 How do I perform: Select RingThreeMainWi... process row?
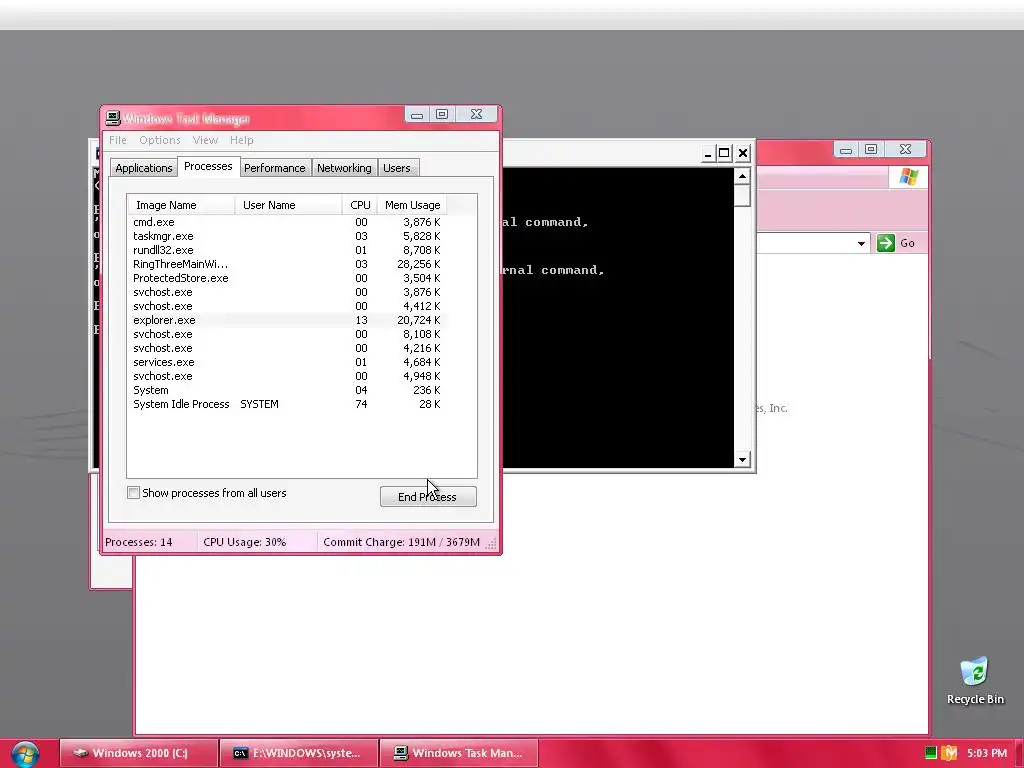click(287, 264)
